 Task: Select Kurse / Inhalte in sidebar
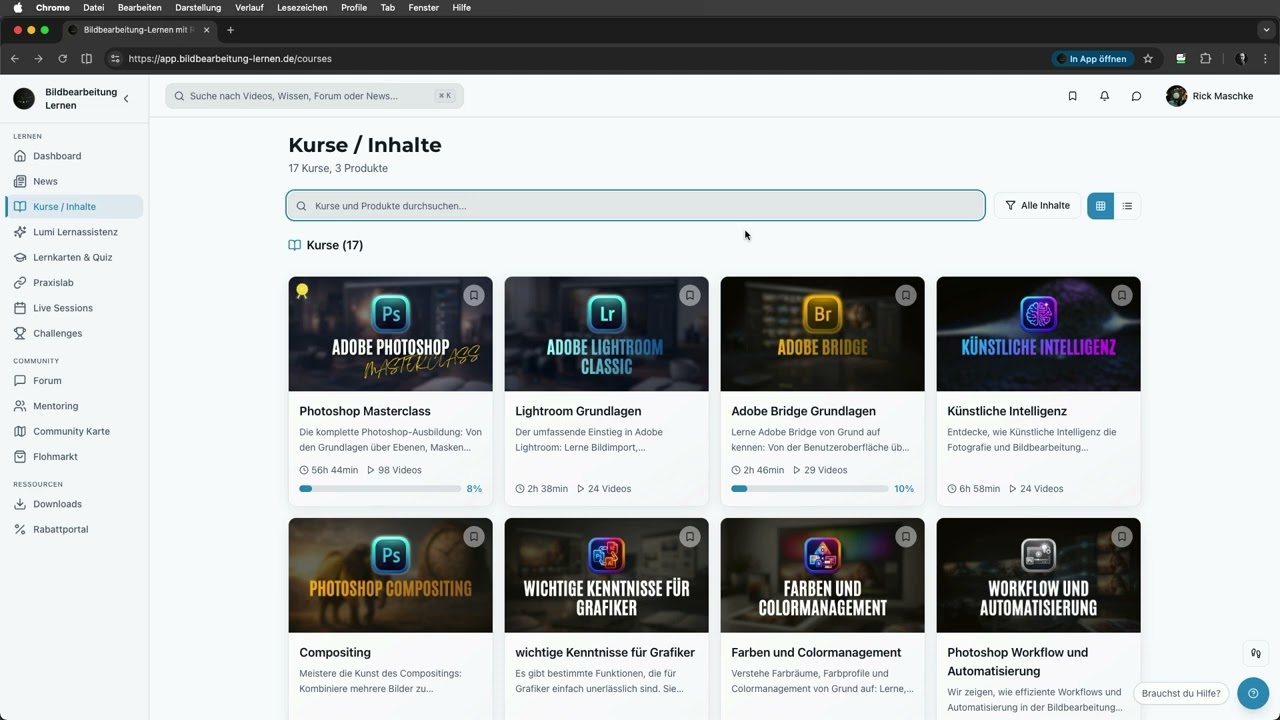click(74, 207)
